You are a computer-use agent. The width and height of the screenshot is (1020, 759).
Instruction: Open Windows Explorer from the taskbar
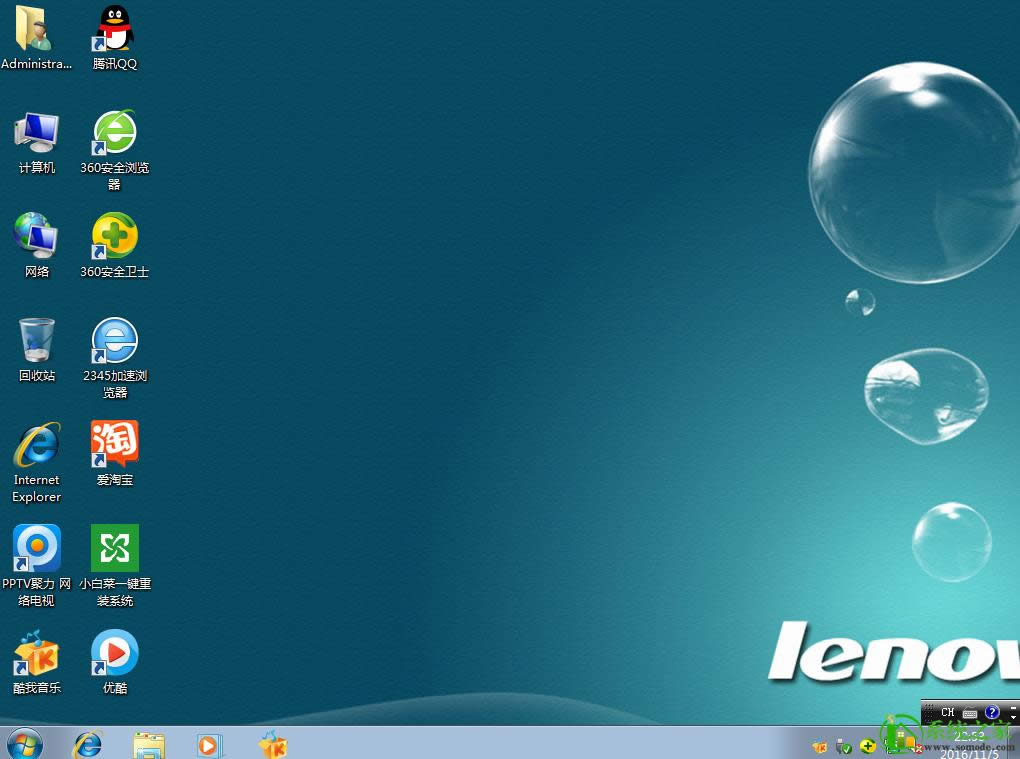[148, 745]
